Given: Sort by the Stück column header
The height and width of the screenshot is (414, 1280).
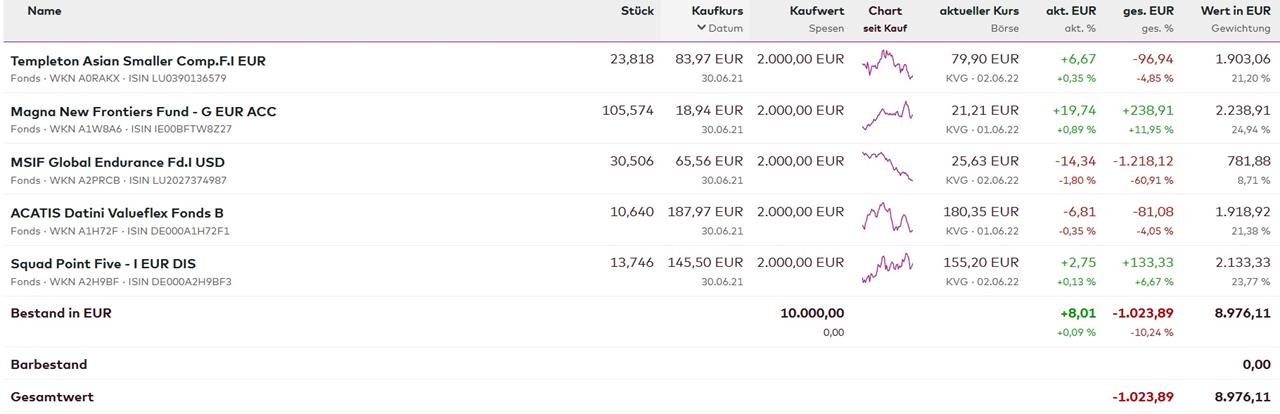Looking at the screenshot, I should pyautogui.click(x=637, y=11).
